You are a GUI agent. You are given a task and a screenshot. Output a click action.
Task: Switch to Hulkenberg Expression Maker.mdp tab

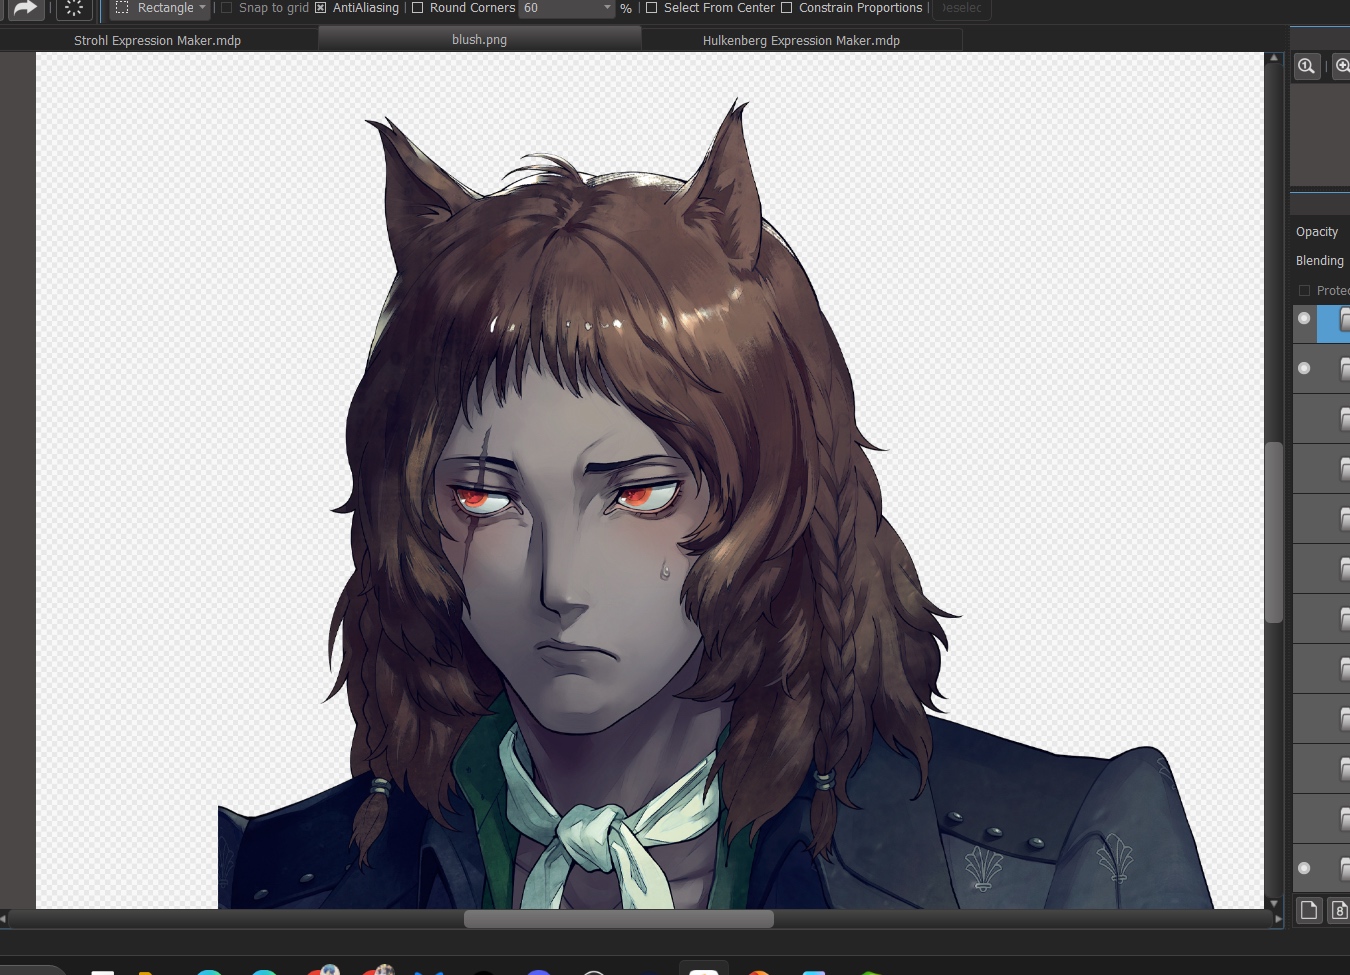click(801, 40)
